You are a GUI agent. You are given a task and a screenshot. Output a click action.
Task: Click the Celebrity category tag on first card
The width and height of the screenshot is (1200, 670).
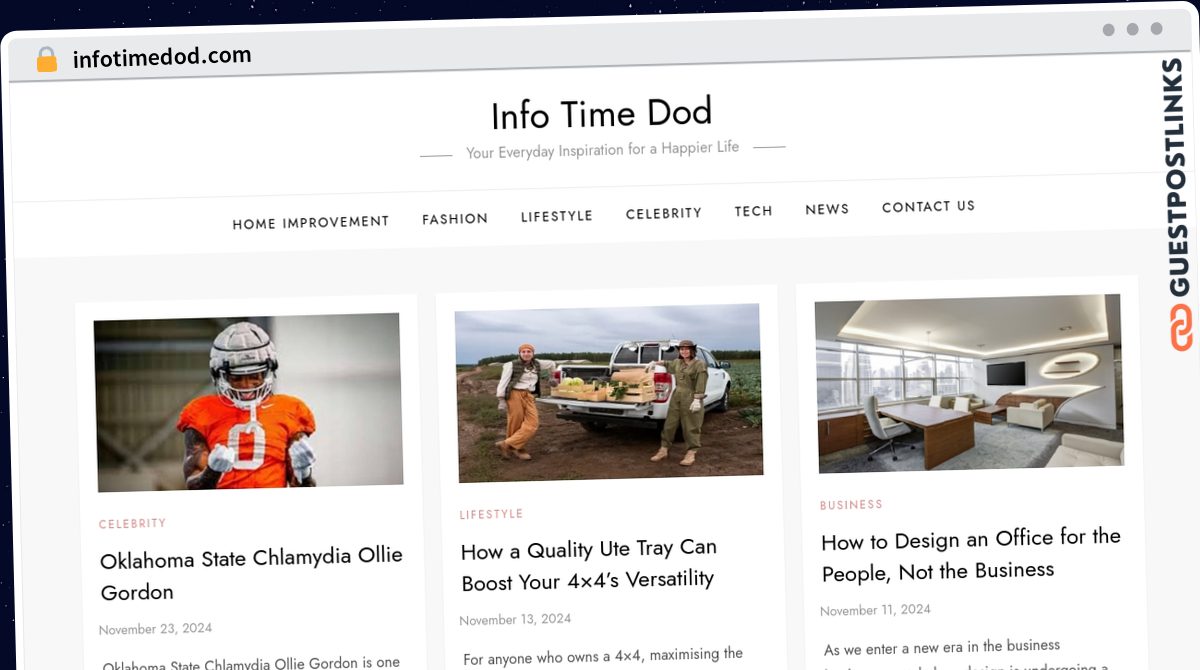pyautogui.click(x=133, y=524)
